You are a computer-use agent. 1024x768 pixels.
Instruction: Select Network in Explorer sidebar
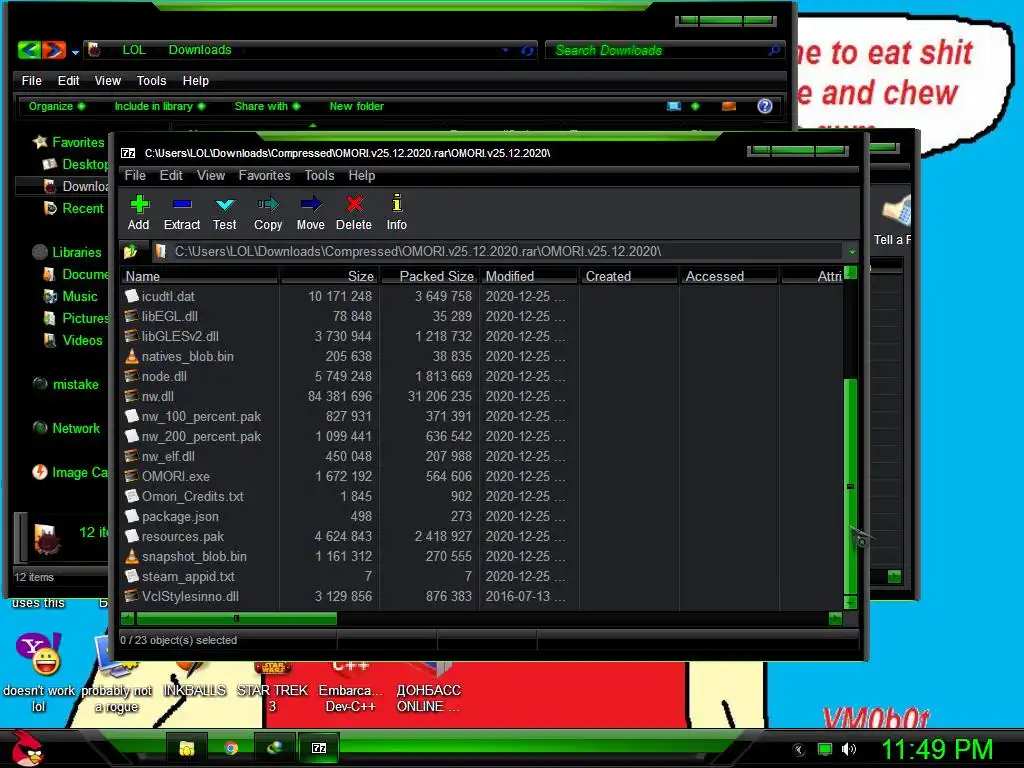(x=66, y=428)
